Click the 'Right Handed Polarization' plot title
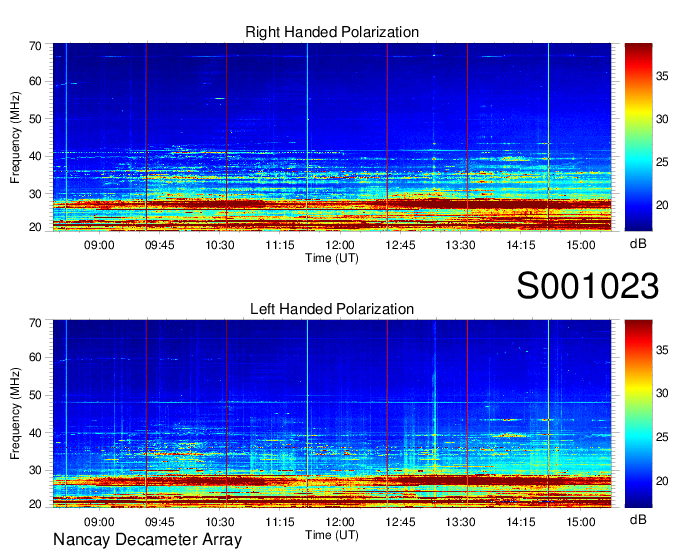 [332, 32]
